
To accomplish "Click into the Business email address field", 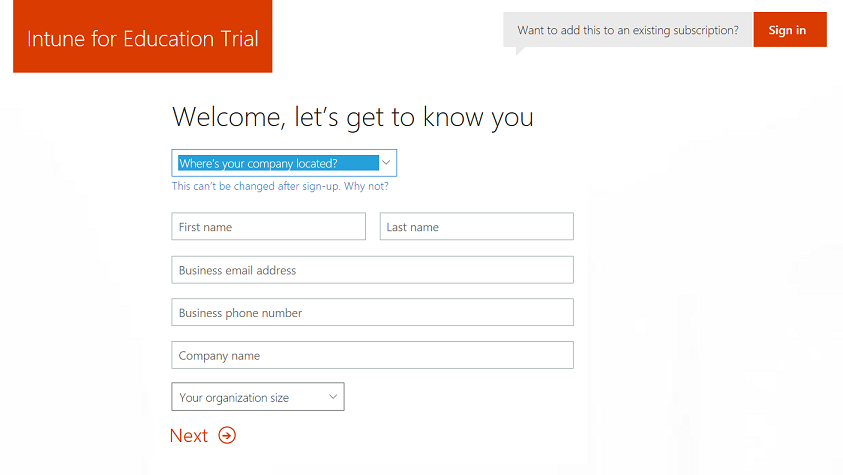I will [x=372, y=270].
